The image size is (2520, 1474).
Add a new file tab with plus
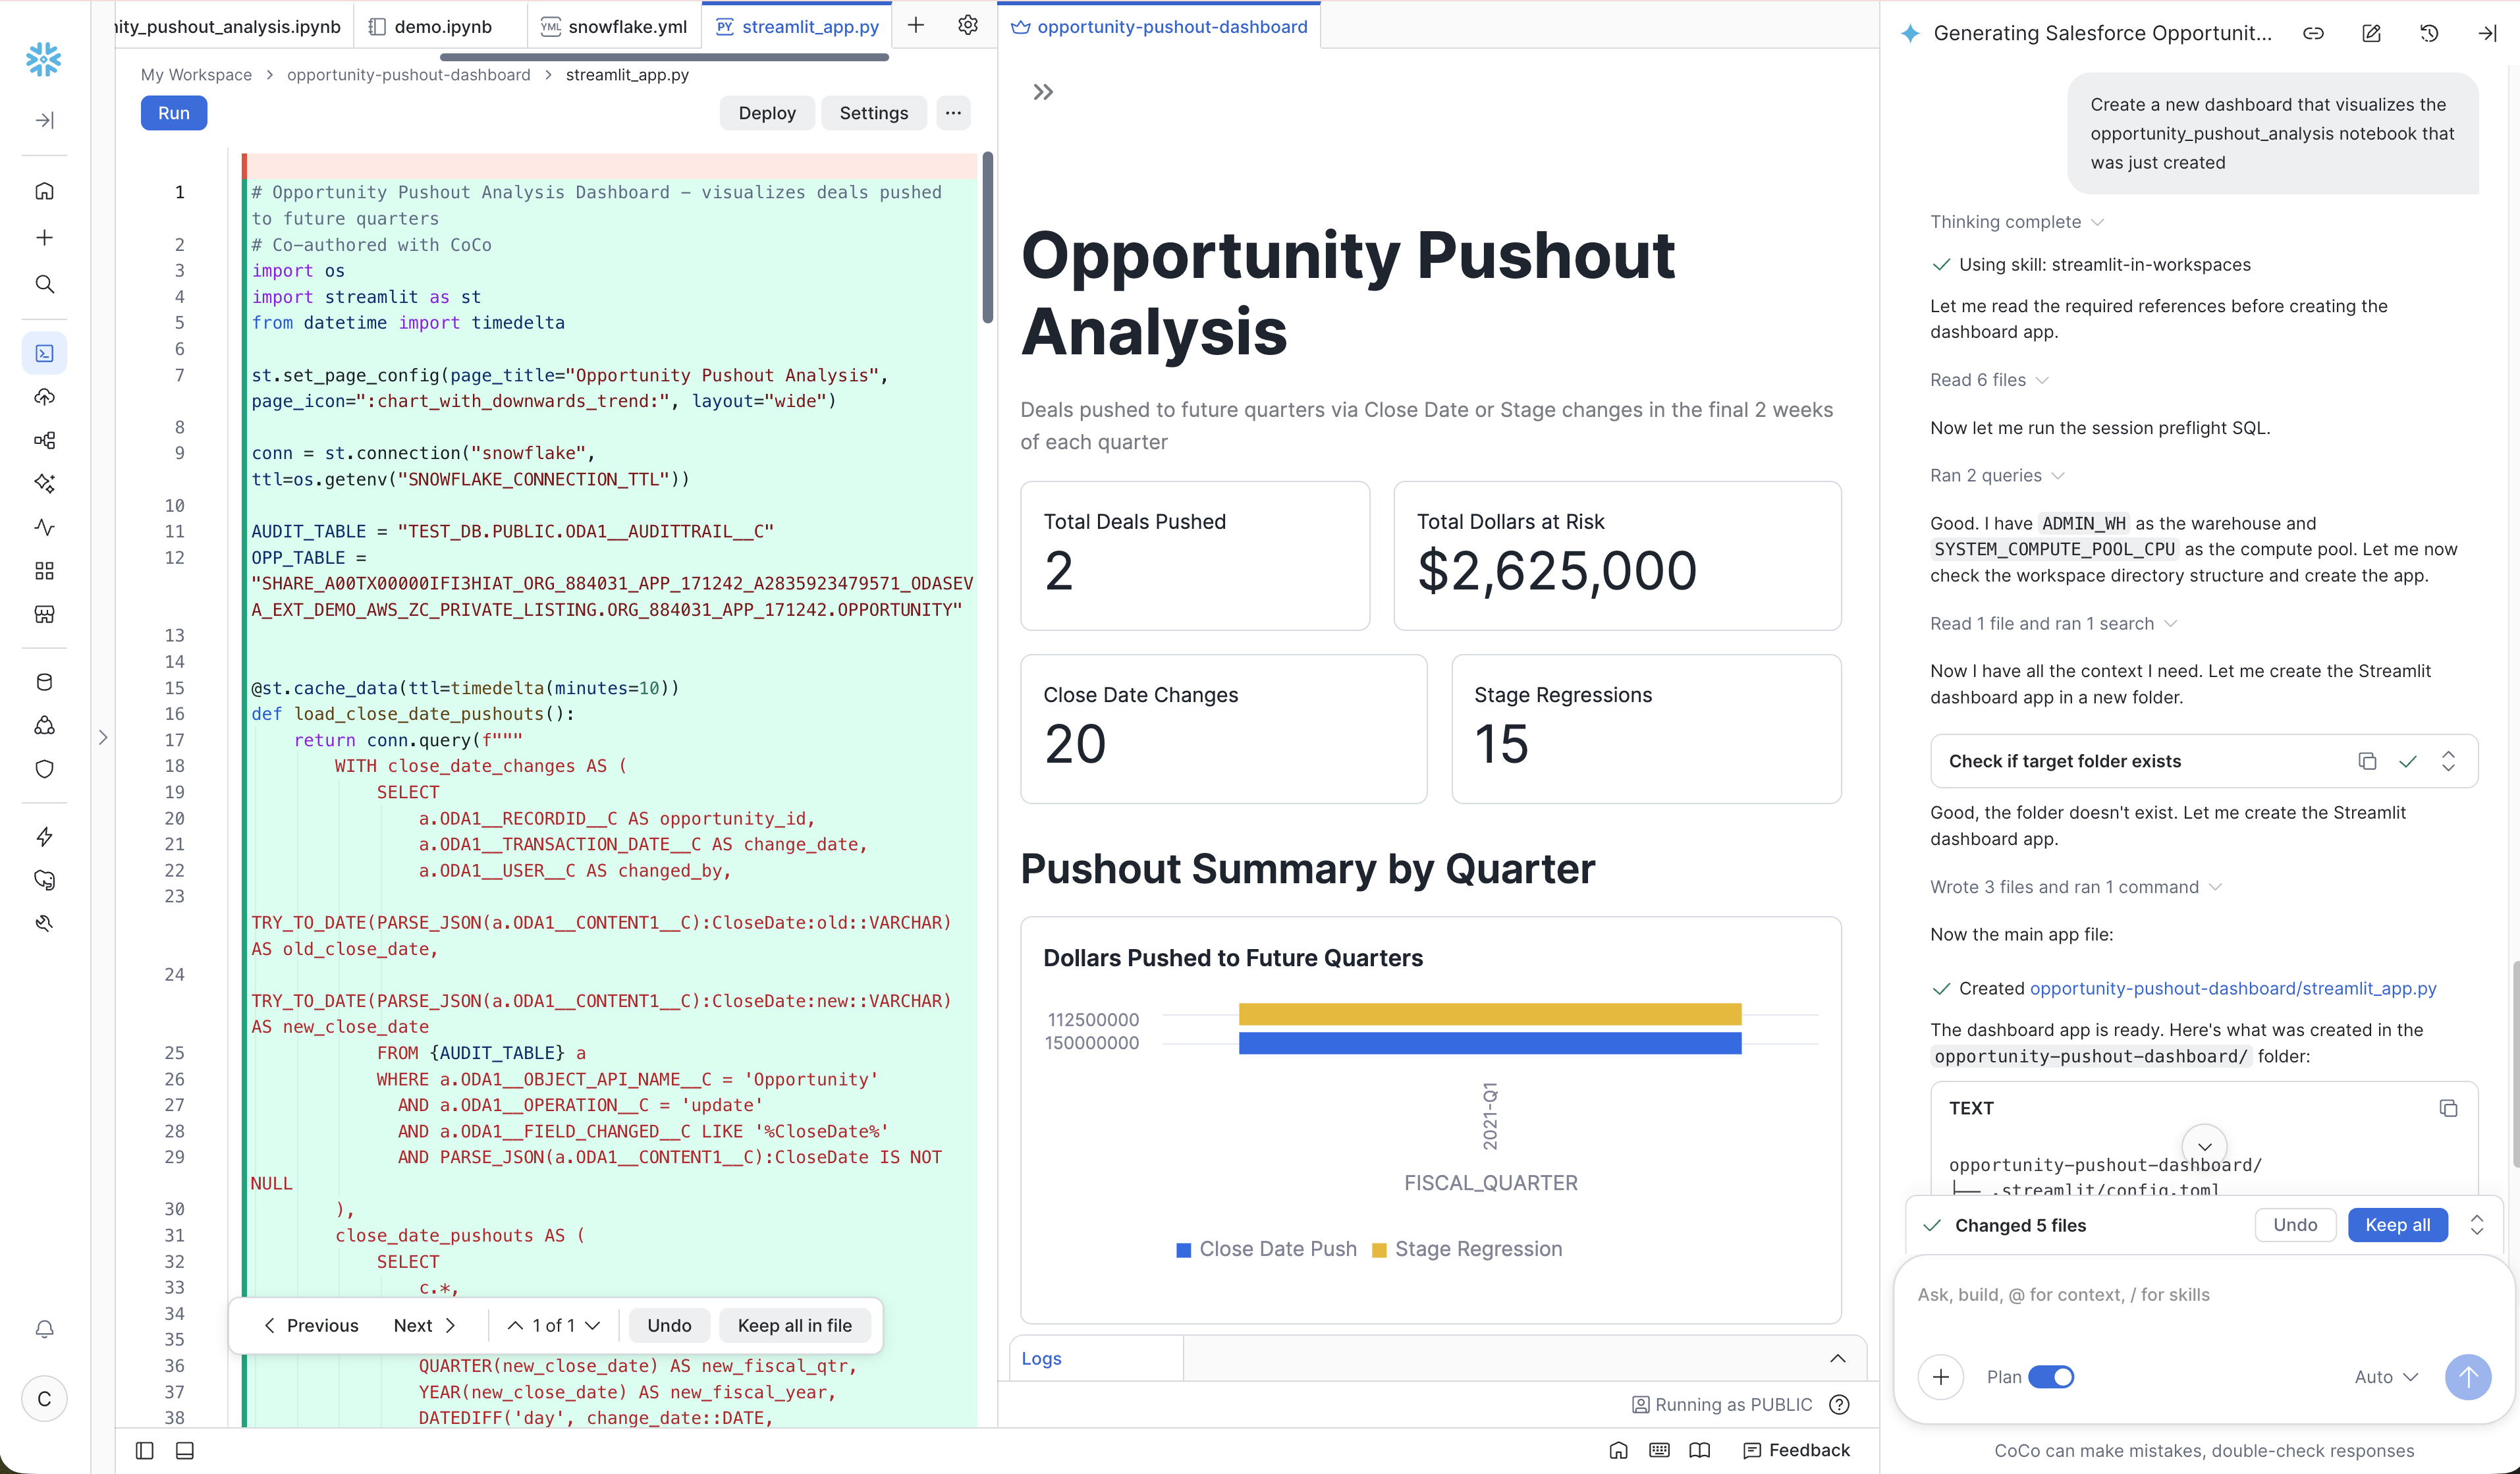[x=916, y=25]
